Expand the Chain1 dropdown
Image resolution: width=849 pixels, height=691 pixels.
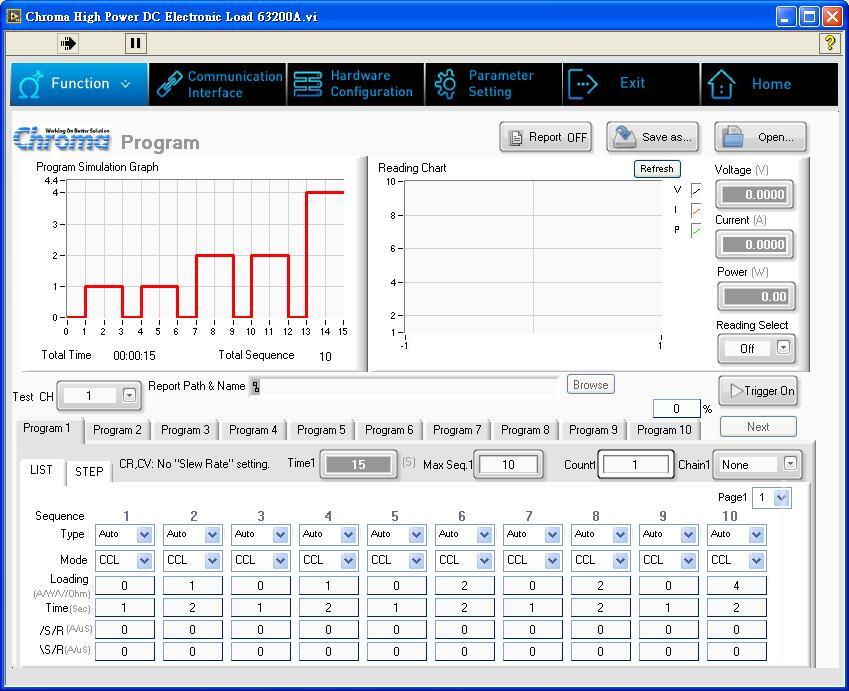pos(790,464)
